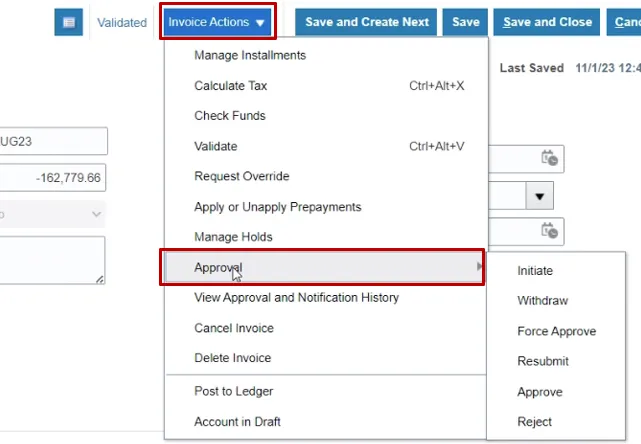Image resolution: width=641 pixels, height=444 pixels.
Task: Select Check Funds option
Action: (x=230, y=116)
